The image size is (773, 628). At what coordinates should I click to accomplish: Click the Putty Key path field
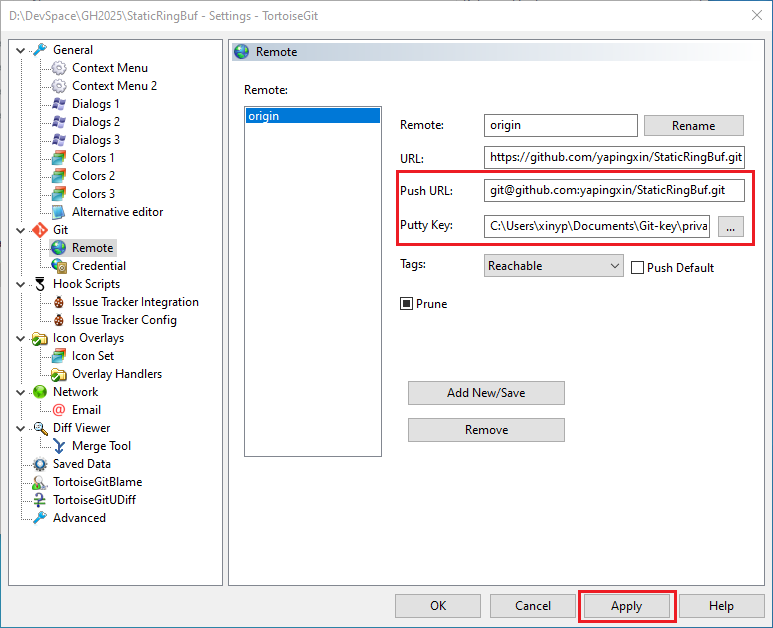(597, 226)
